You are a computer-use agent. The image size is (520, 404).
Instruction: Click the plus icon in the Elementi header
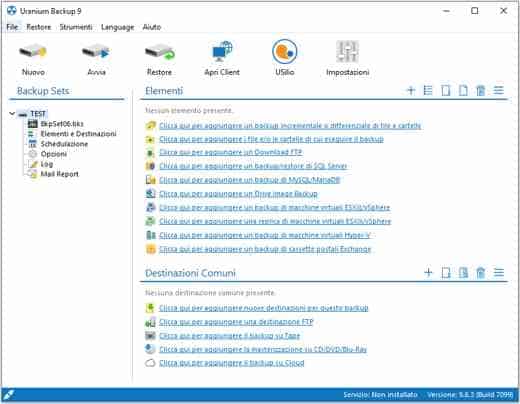pos(411,90)
